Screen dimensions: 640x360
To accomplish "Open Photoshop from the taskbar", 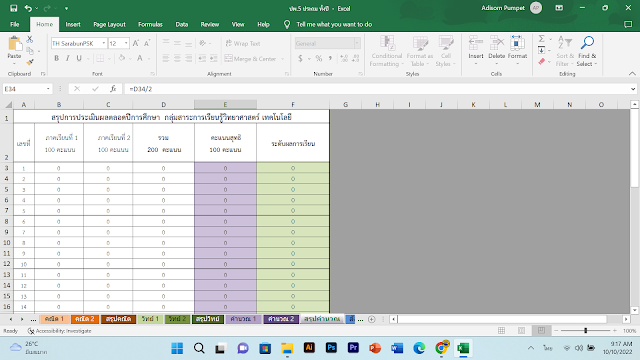I will (331, 348).
